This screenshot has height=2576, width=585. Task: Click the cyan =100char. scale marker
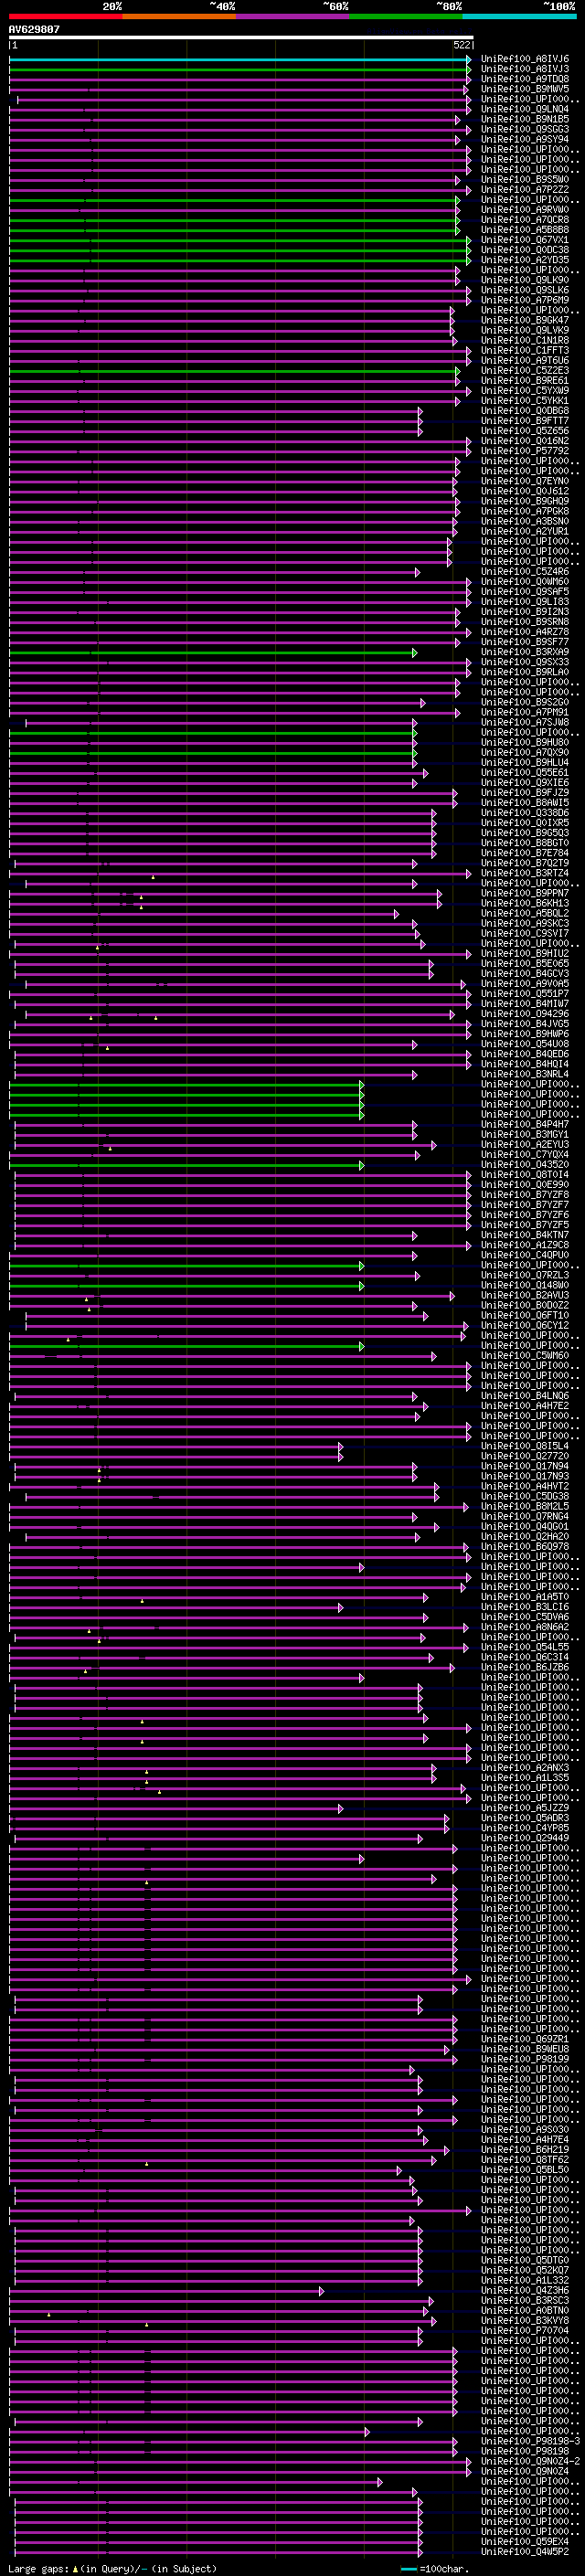pos(408,2569)
